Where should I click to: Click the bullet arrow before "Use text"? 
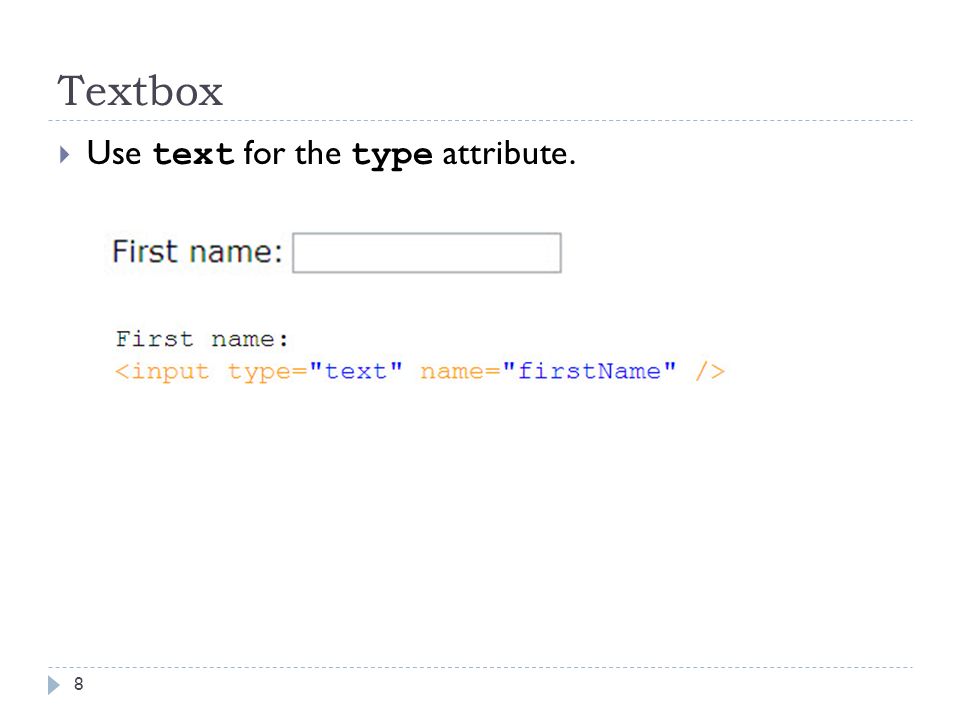coord(64,154)
